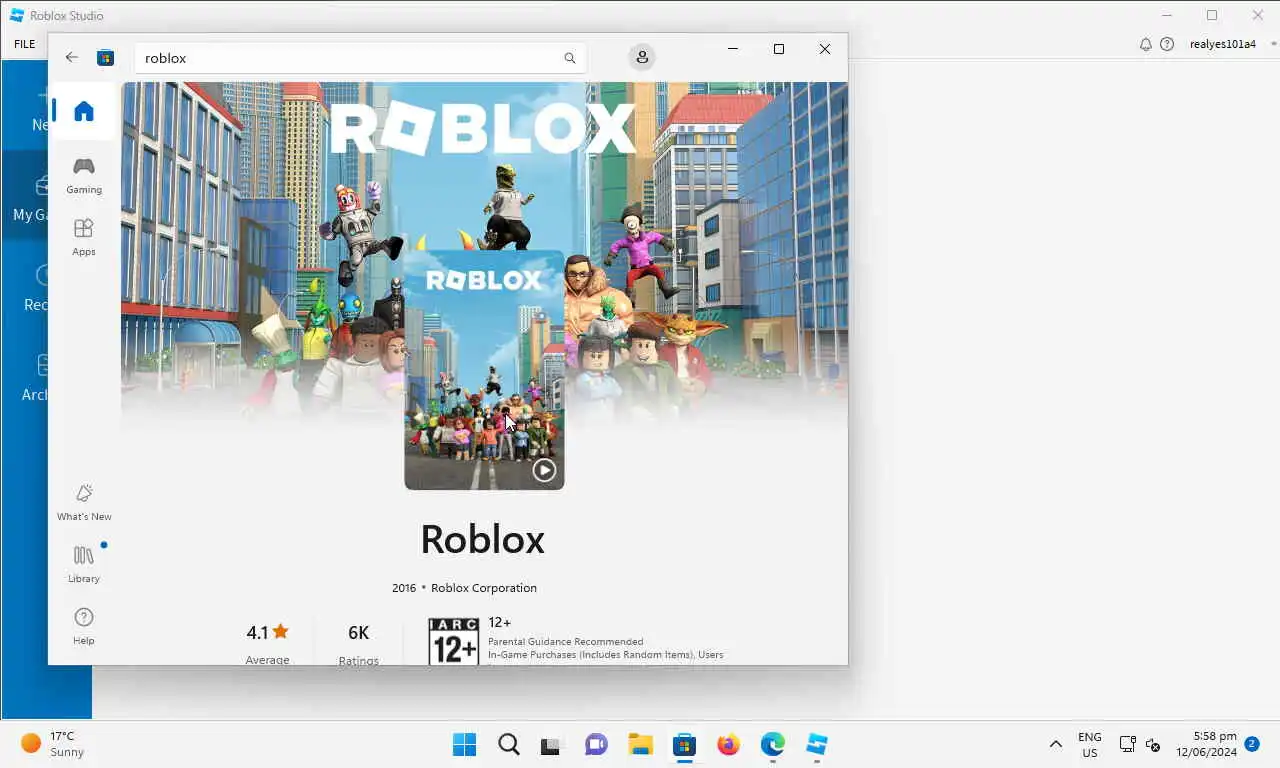Open File Explorer from the taskbar
Image resolution: width=1280 pixels, height=768 pixels.
[x=640, y=745]
